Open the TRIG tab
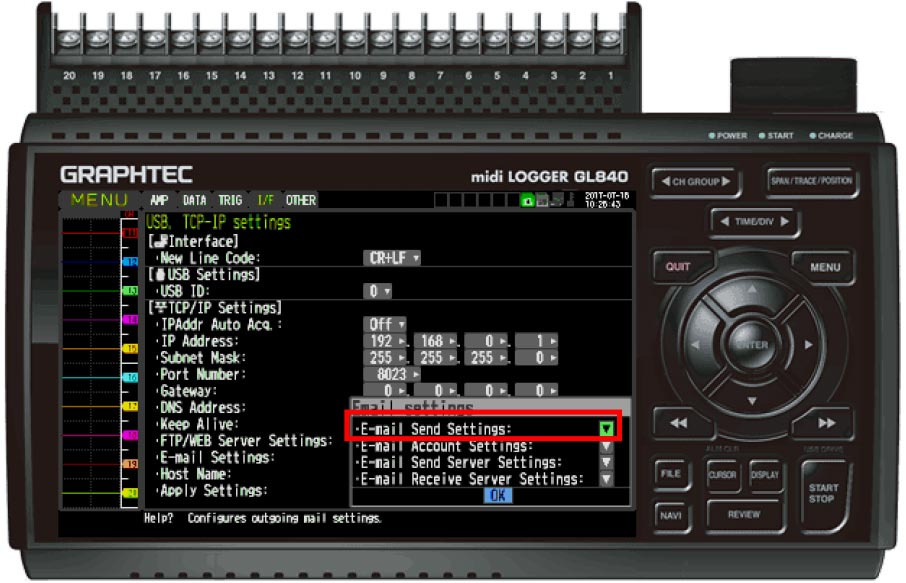Viewport: 906px width, 583px height. point(230,200)
